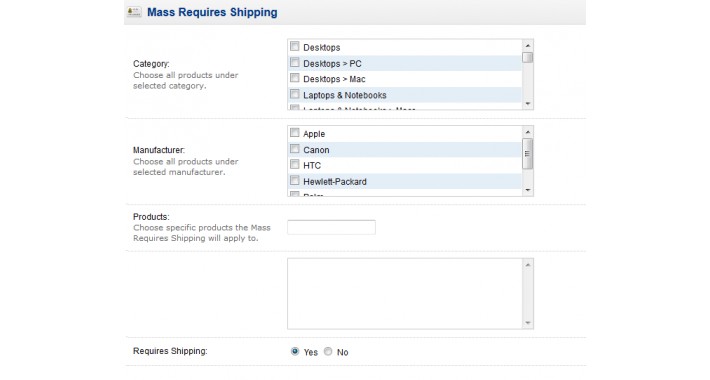Click the Apple label text

tap(314, 134)
